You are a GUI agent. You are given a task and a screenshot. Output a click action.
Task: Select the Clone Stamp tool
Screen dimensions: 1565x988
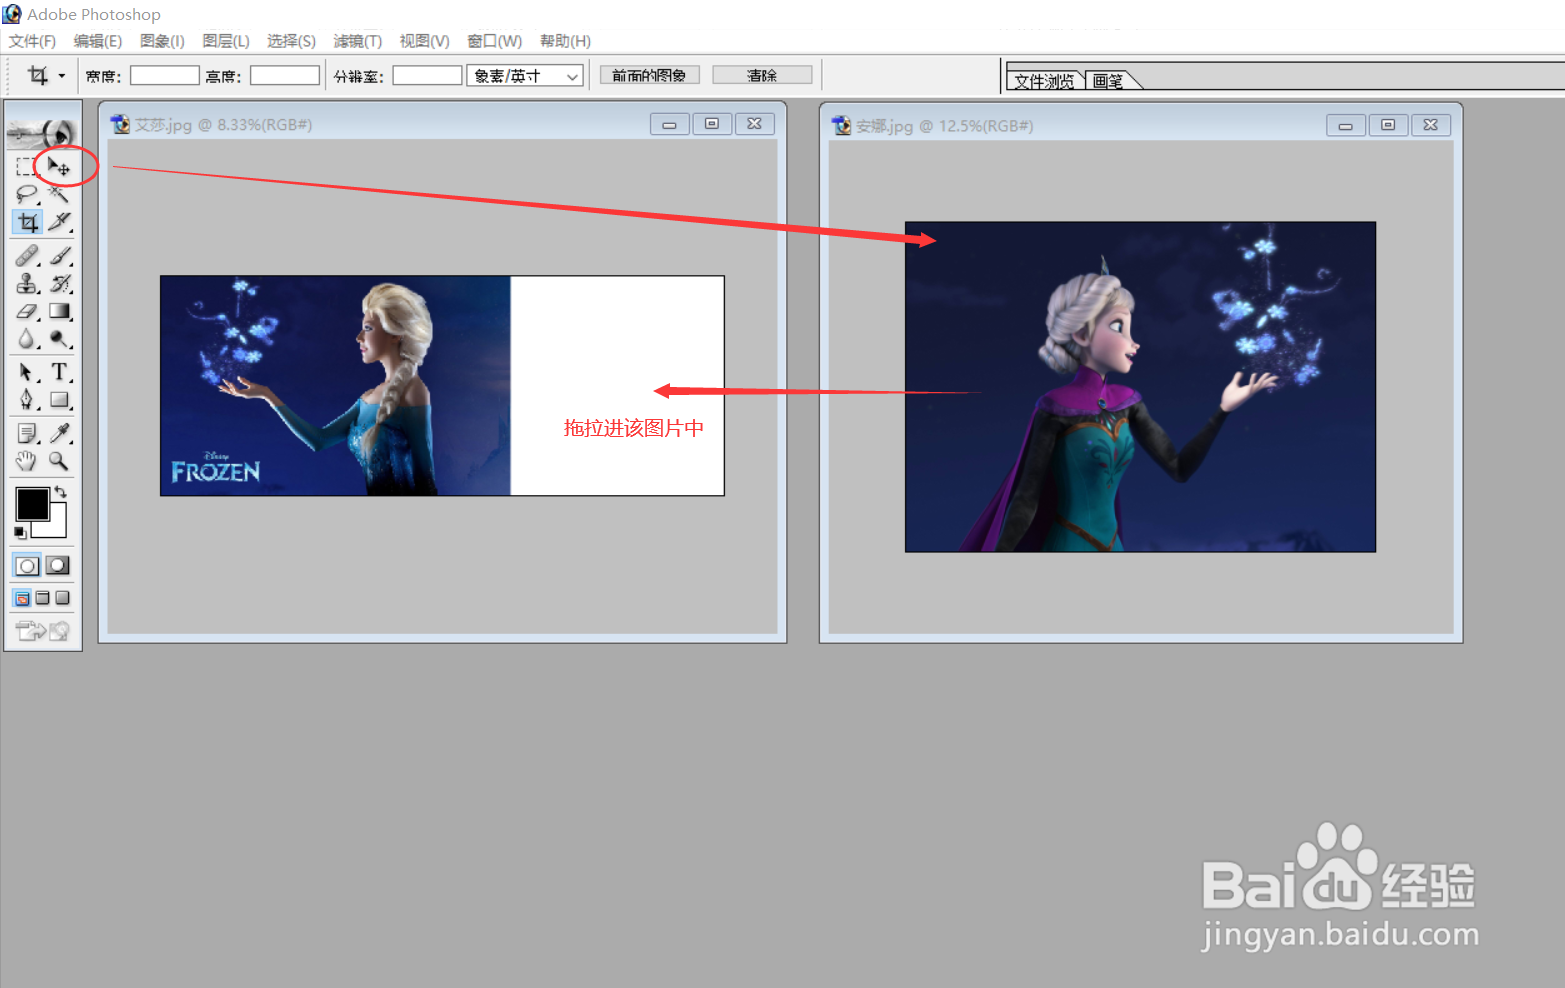pos(27,284)
